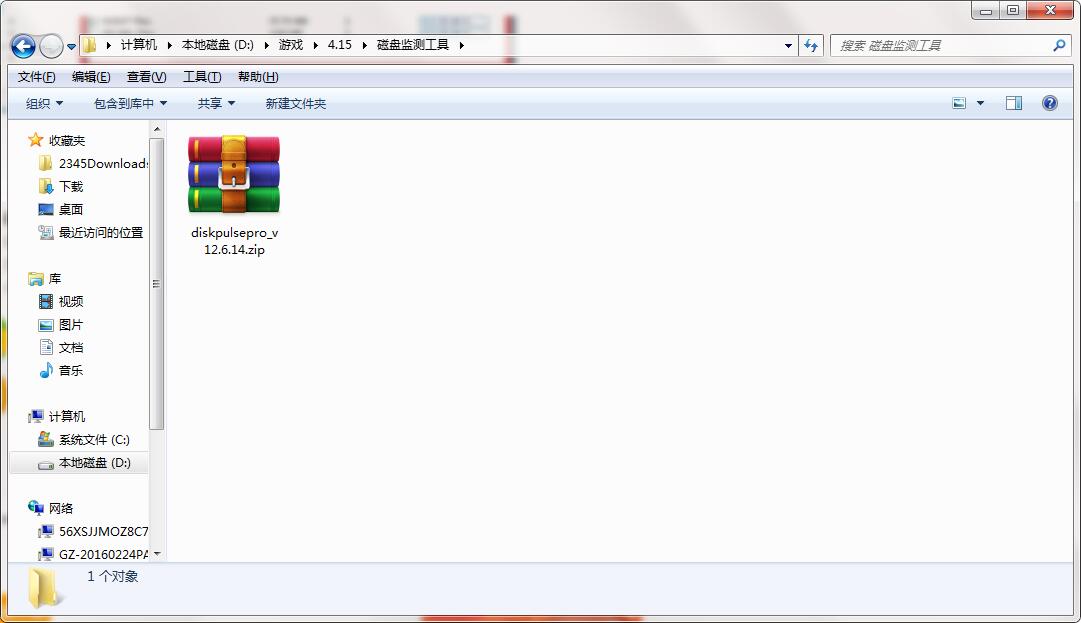The width and height of the screenshot is (1081, 623).
Task: Open the 包含到库中 dropdown
Action: (130, 103)
